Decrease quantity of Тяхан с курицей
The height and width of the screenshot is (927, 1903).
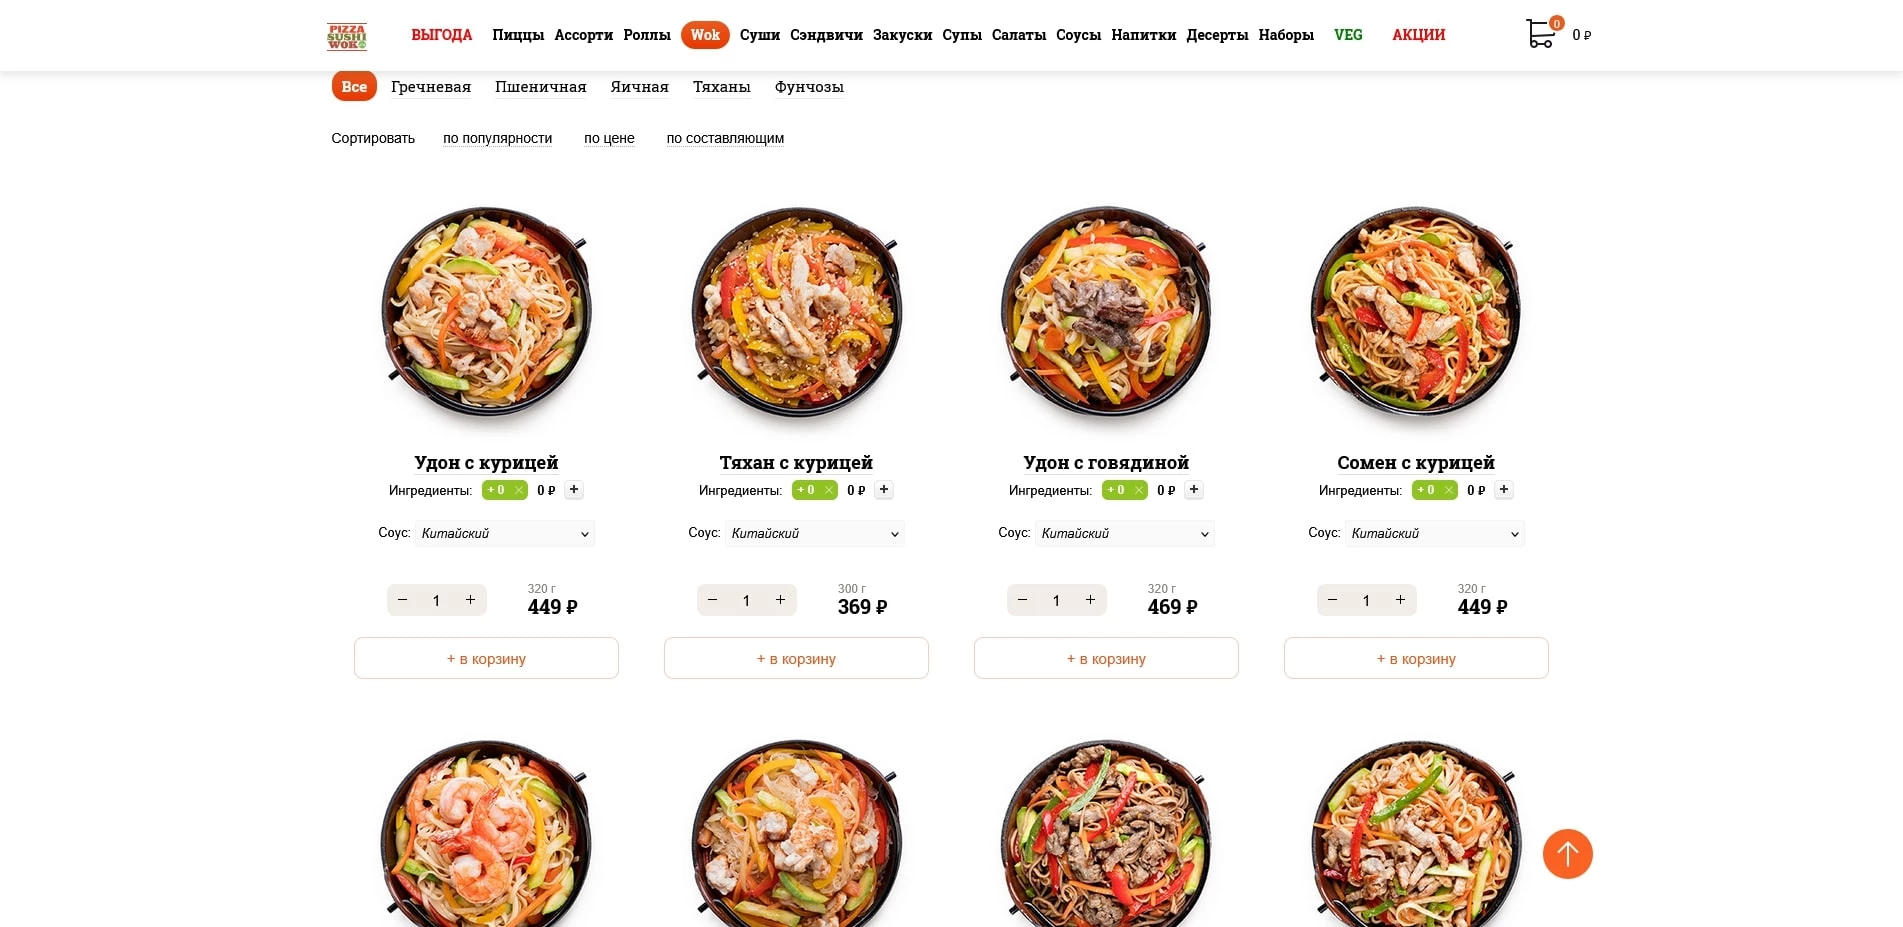pos(712,600)
